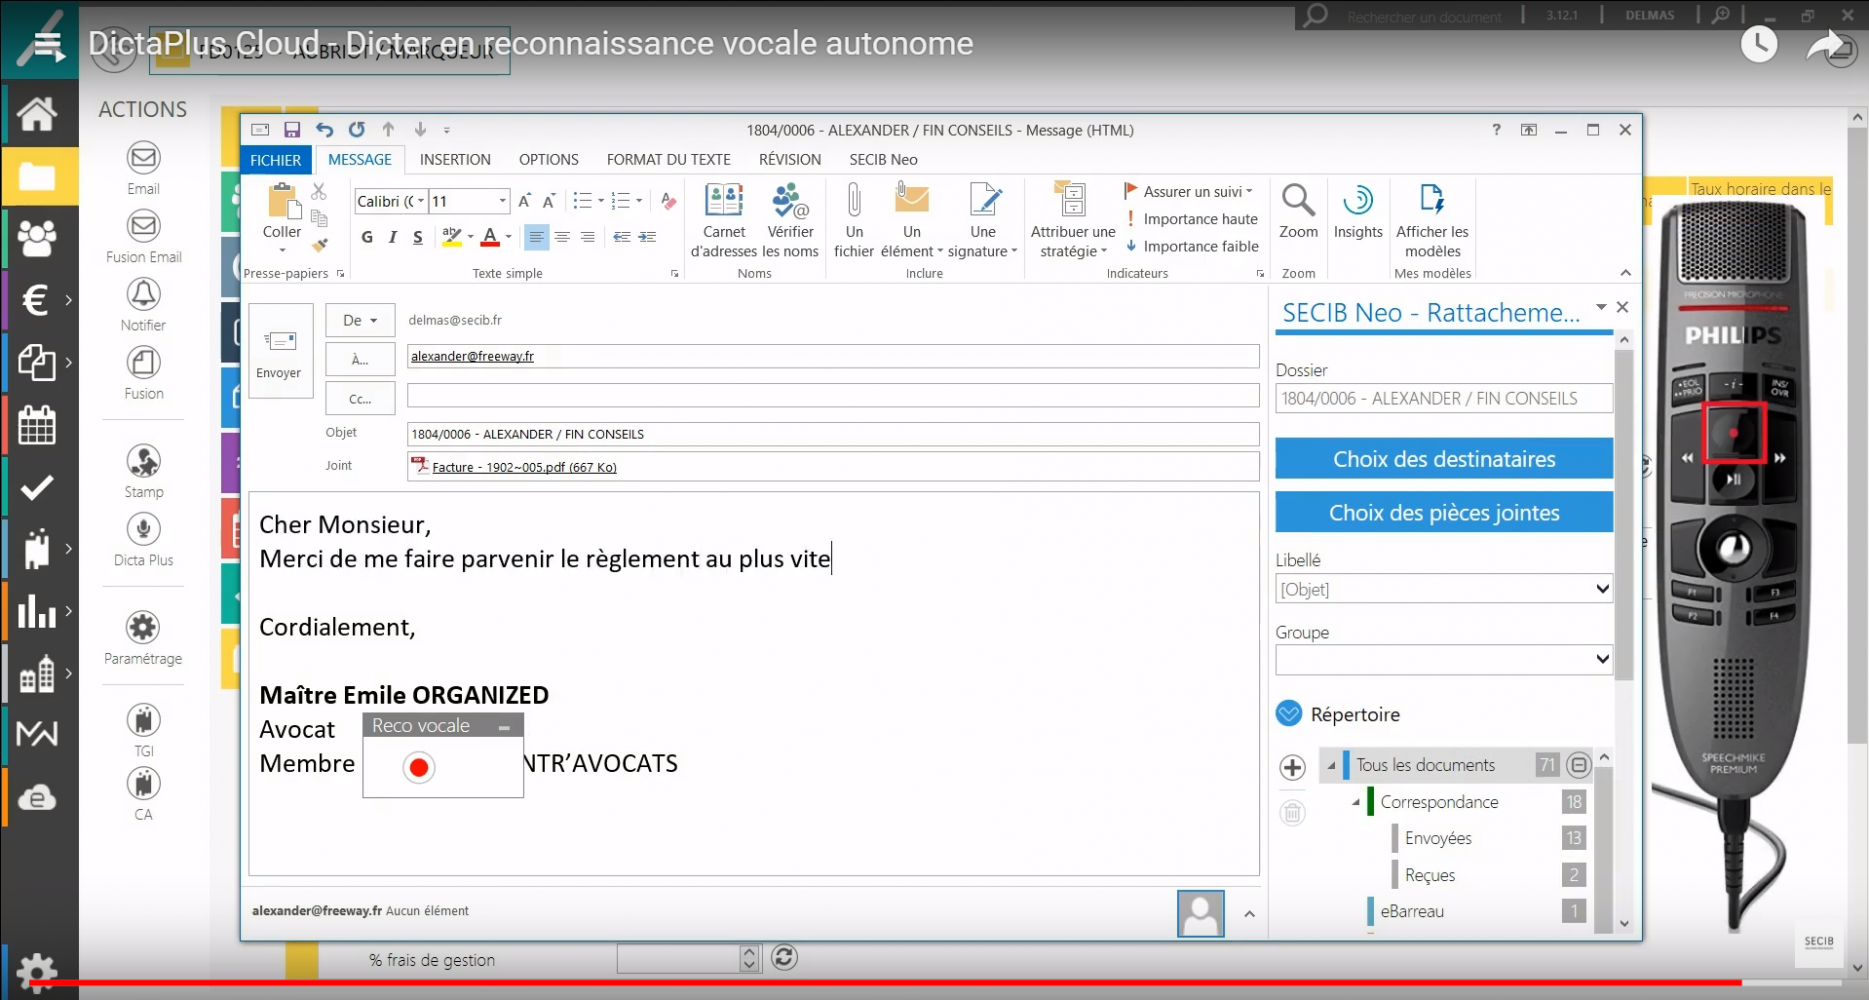Toggle Importance faible flag

(1191, 246)
